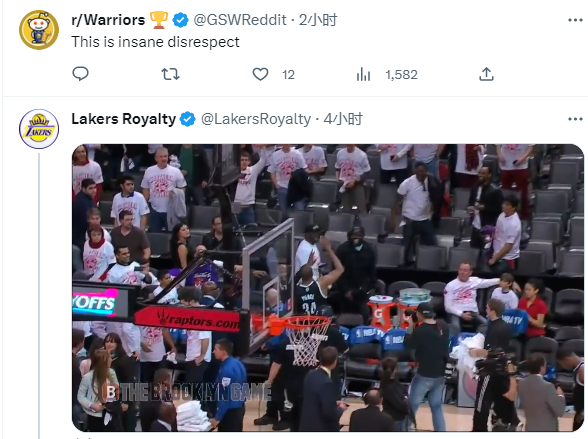The height and width of the screenshot is (439, 588).
Task: View analytics icon showing 1,582 views
Action: [x=363, y=74]
